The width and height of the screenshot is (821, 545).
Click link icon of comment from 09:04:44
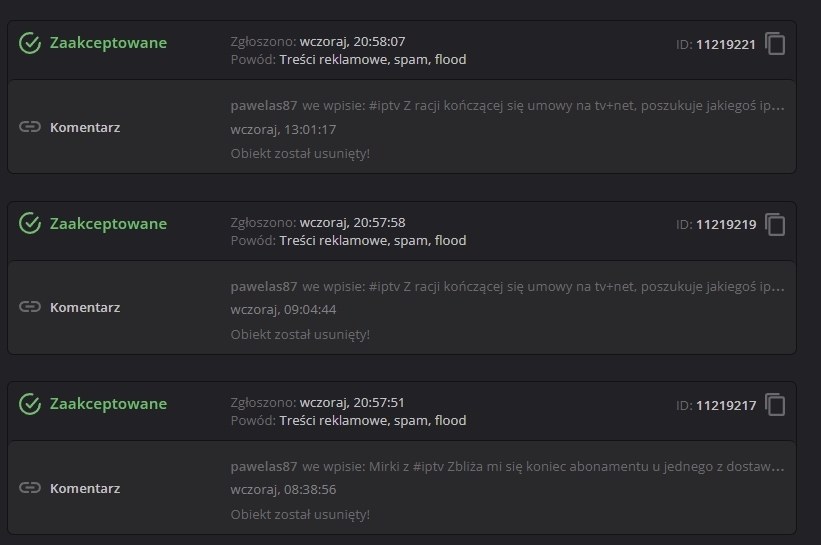(x=30, y=307)
